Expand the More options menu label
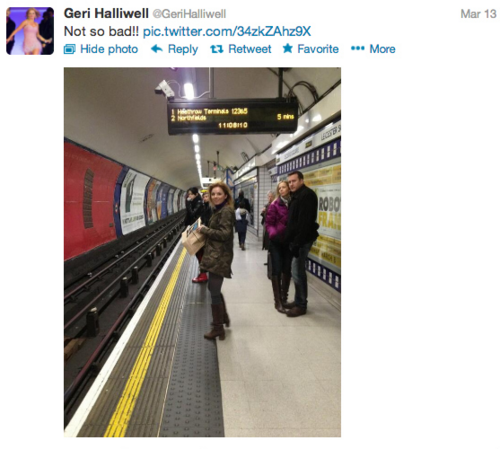 pos(382,49)
